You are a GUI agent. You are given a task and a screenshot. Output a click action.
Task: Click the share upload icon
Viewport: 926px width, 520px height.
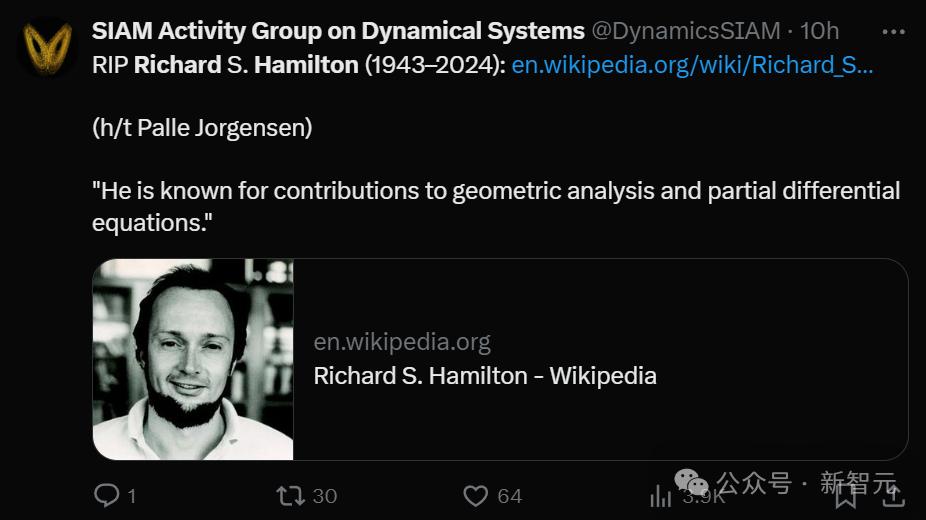point(893,495)
